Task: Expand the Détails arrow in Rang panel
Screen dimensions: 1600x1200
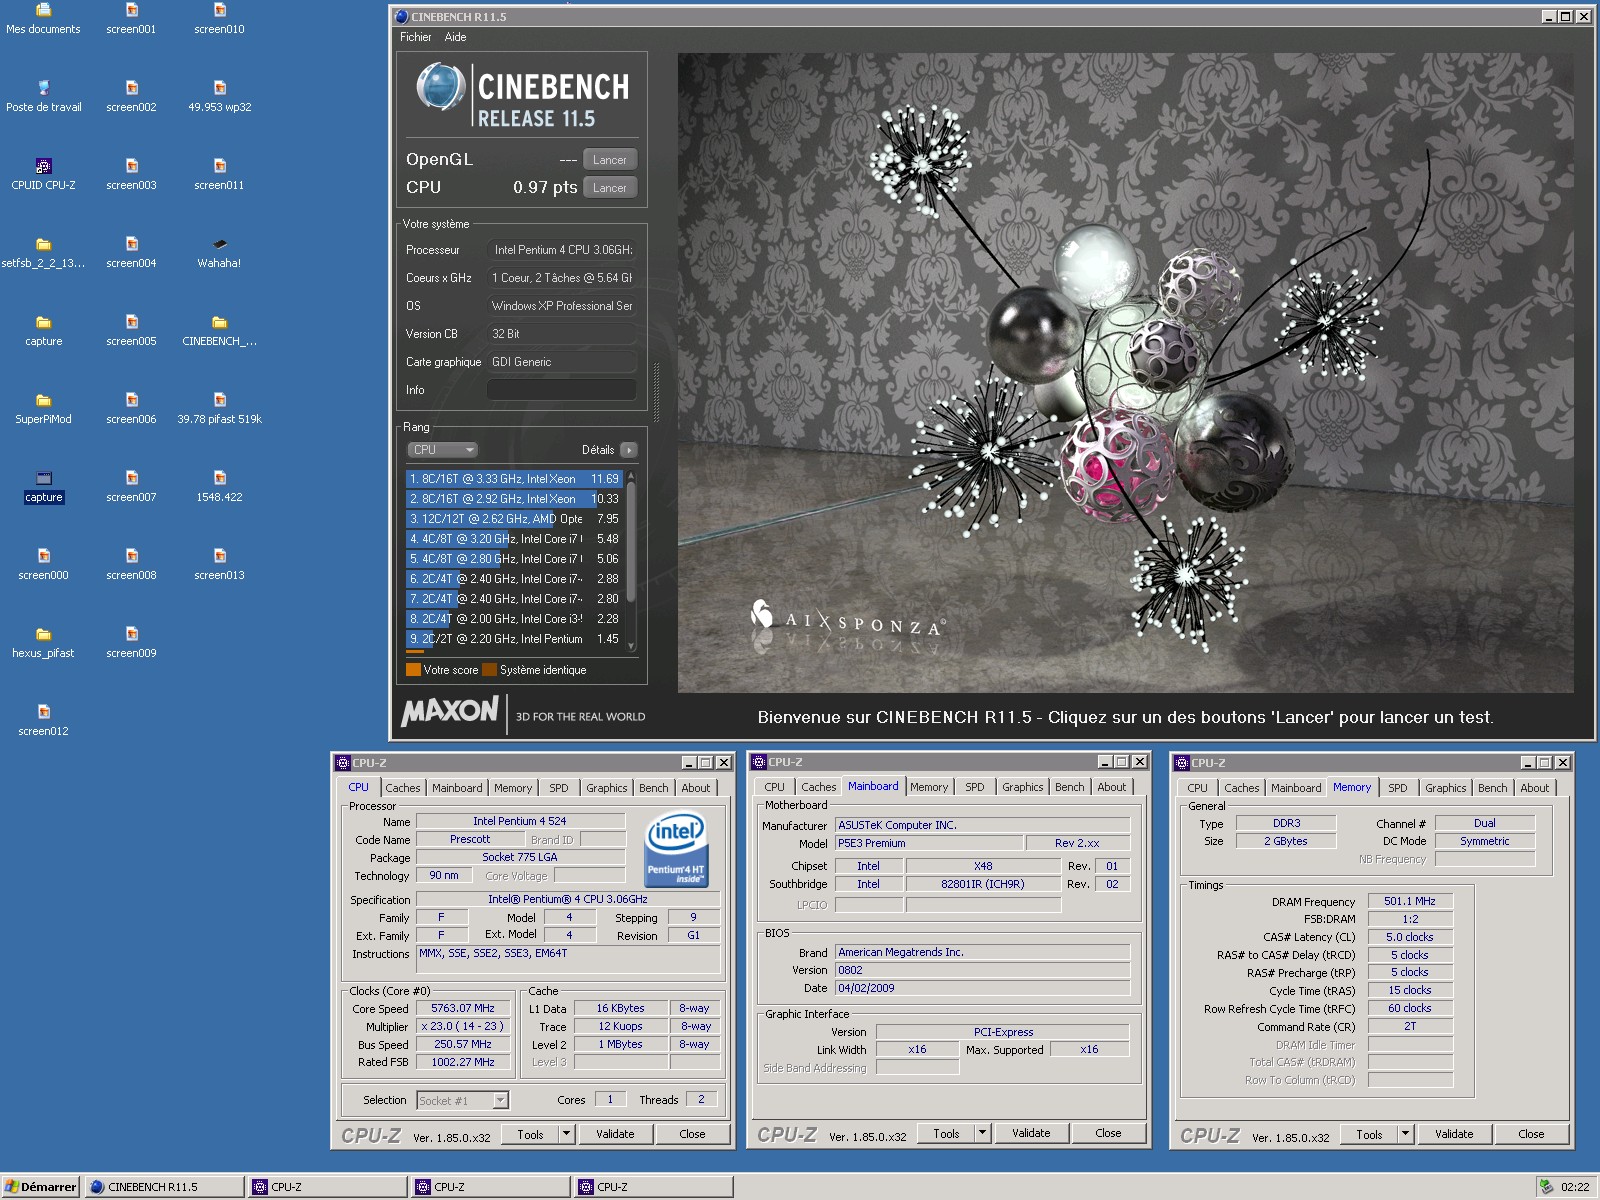Action: [x=628, y=450]
